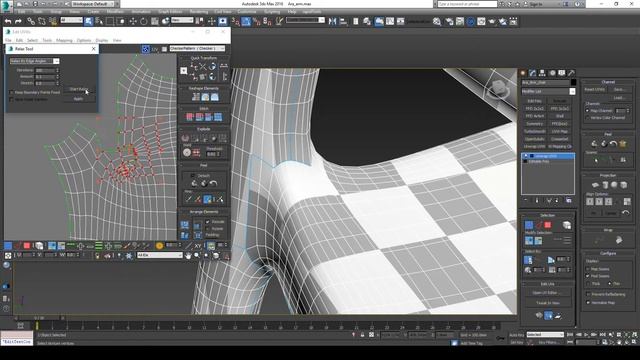The image size is (640, 360).
Task: Open the Mapping menu in Edit UVWs
Action: point(64,40)
